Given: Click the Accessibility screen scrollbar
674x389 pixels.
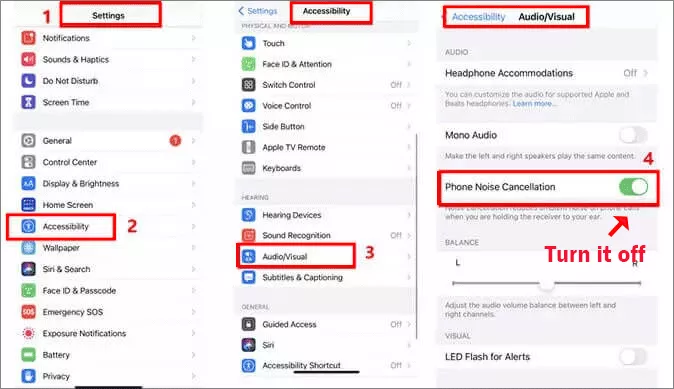Looking at the screenshot, I should (x=417, y=236).
